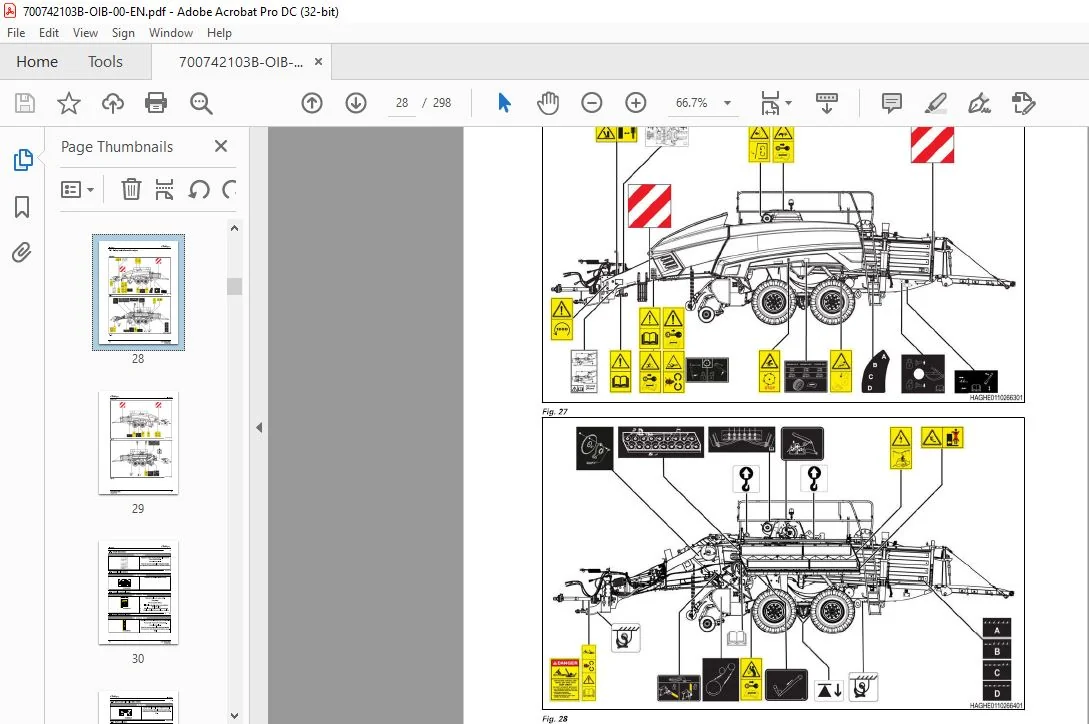Click the Fig. 27 caption text
The height and width of the screenshot is (724, 1089).
tap(554, 411)
